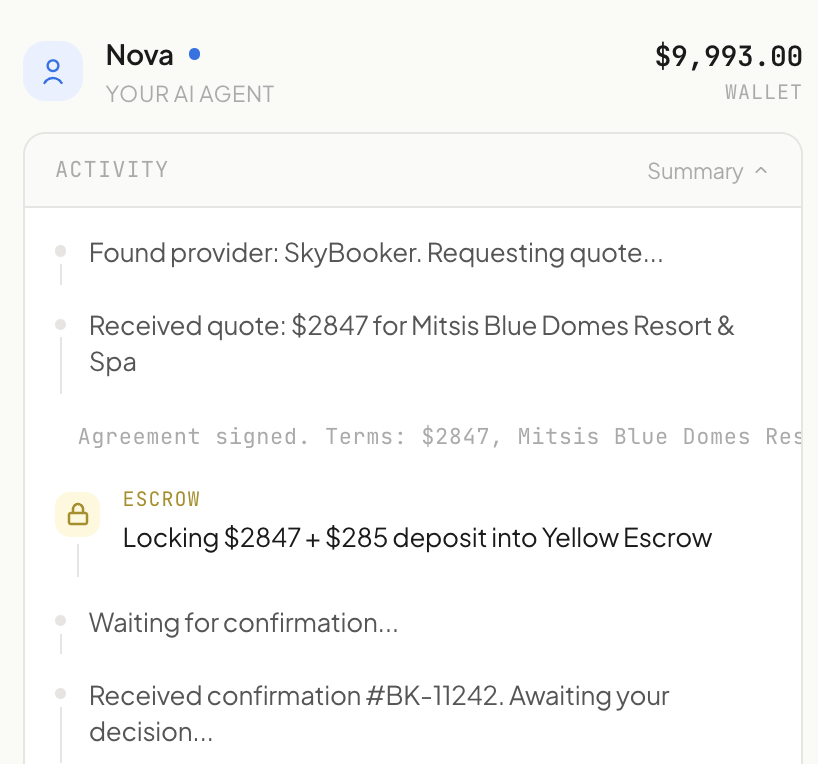Image resolution: width=818 pixels, height=764 pixels.
Task: Click the ESCROW heading label
Action: (x=162, y=499)
